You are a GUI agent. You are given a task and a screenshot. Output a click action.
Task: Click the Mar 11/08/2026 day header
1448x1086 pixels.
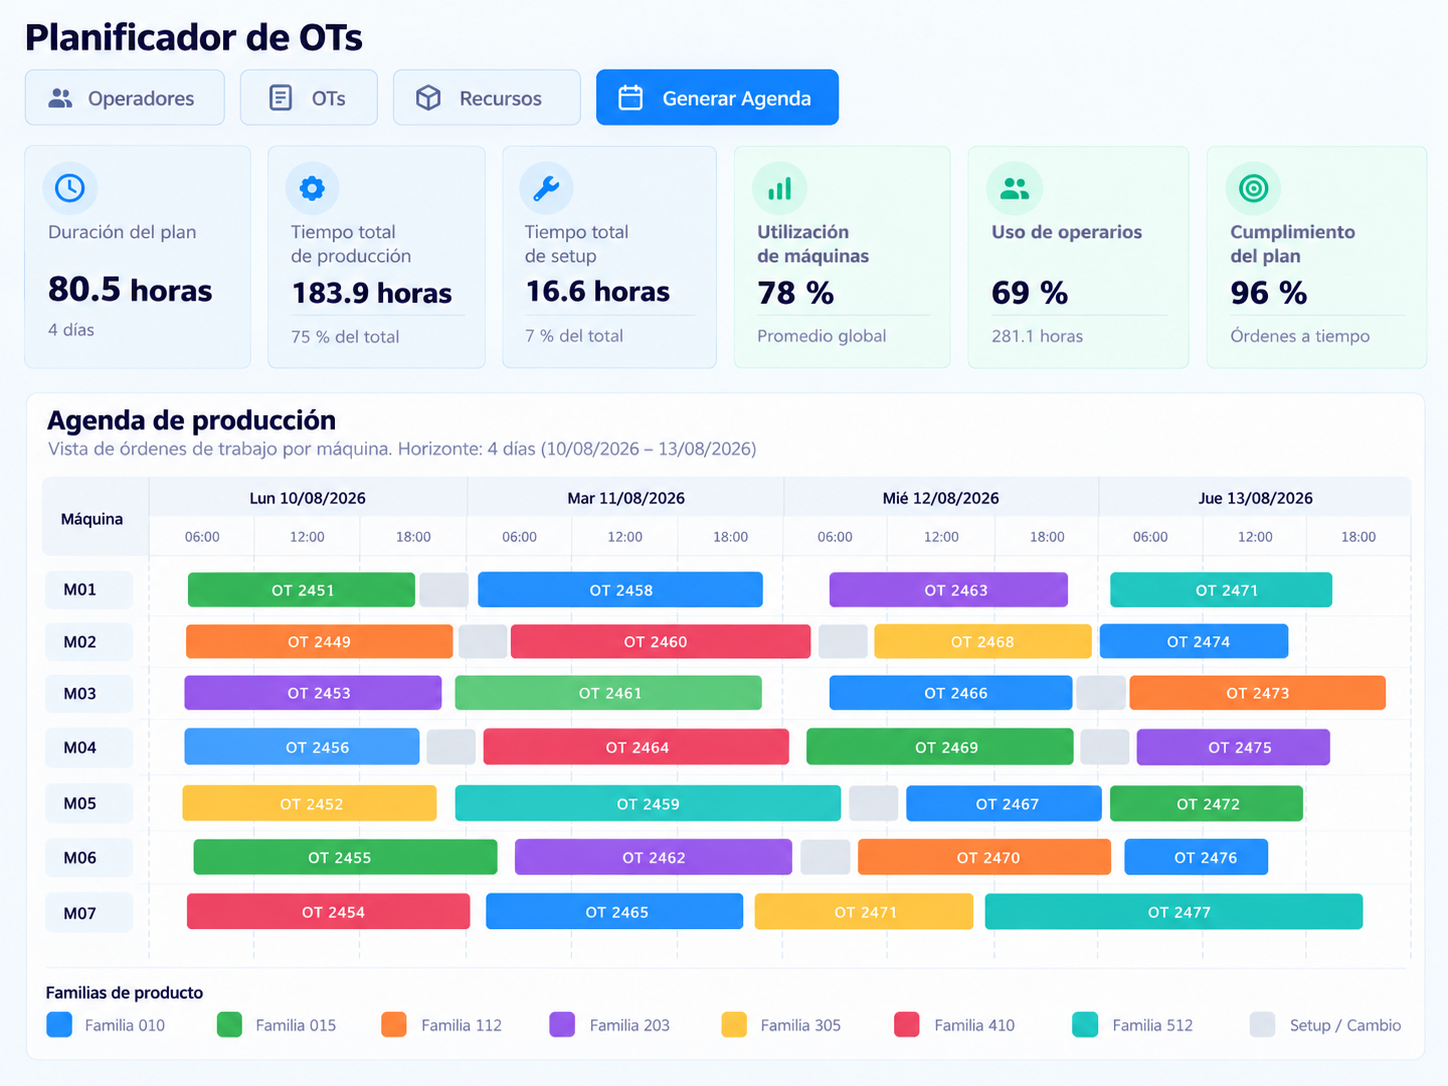(x=626, y=498)
